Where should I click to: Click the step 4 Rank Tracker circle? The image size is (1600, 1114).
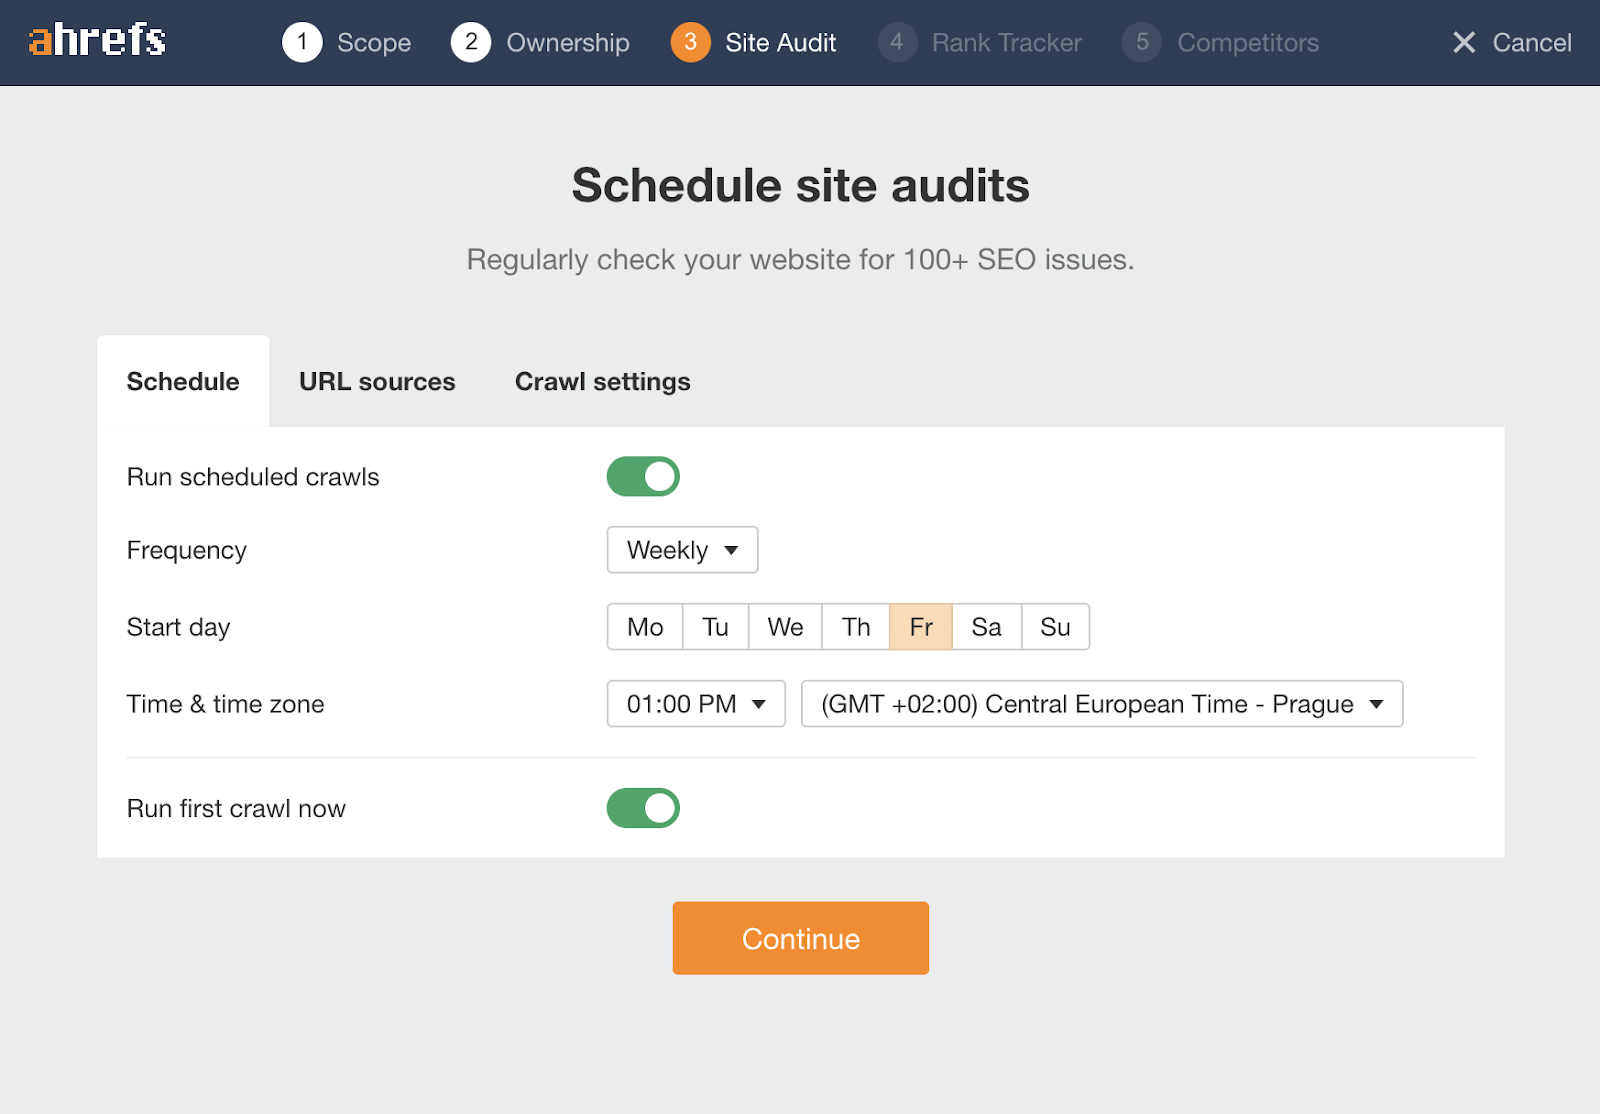[x=897, y=42]
